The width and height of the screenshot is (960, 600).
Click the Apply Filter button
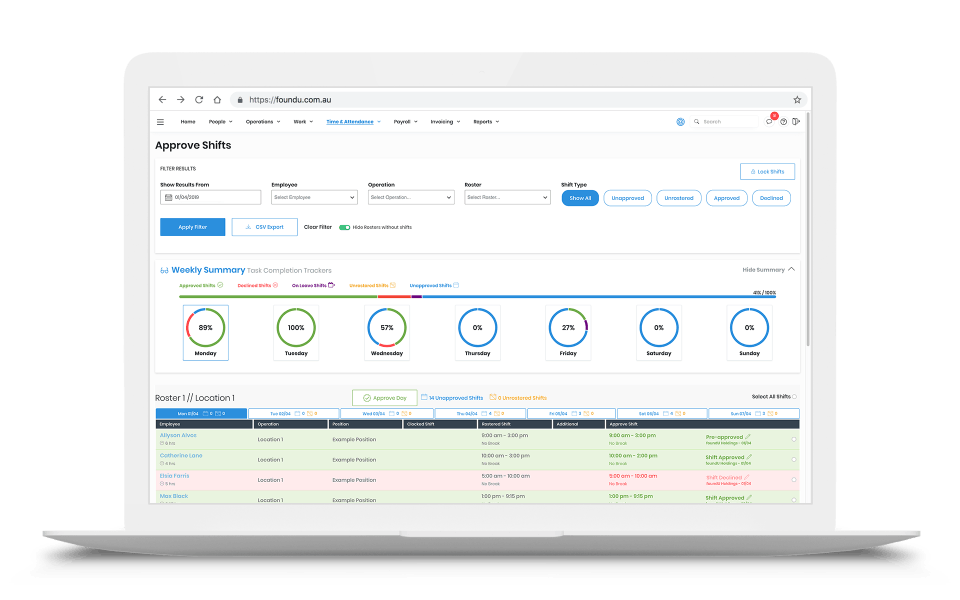(x=192, y=227)
